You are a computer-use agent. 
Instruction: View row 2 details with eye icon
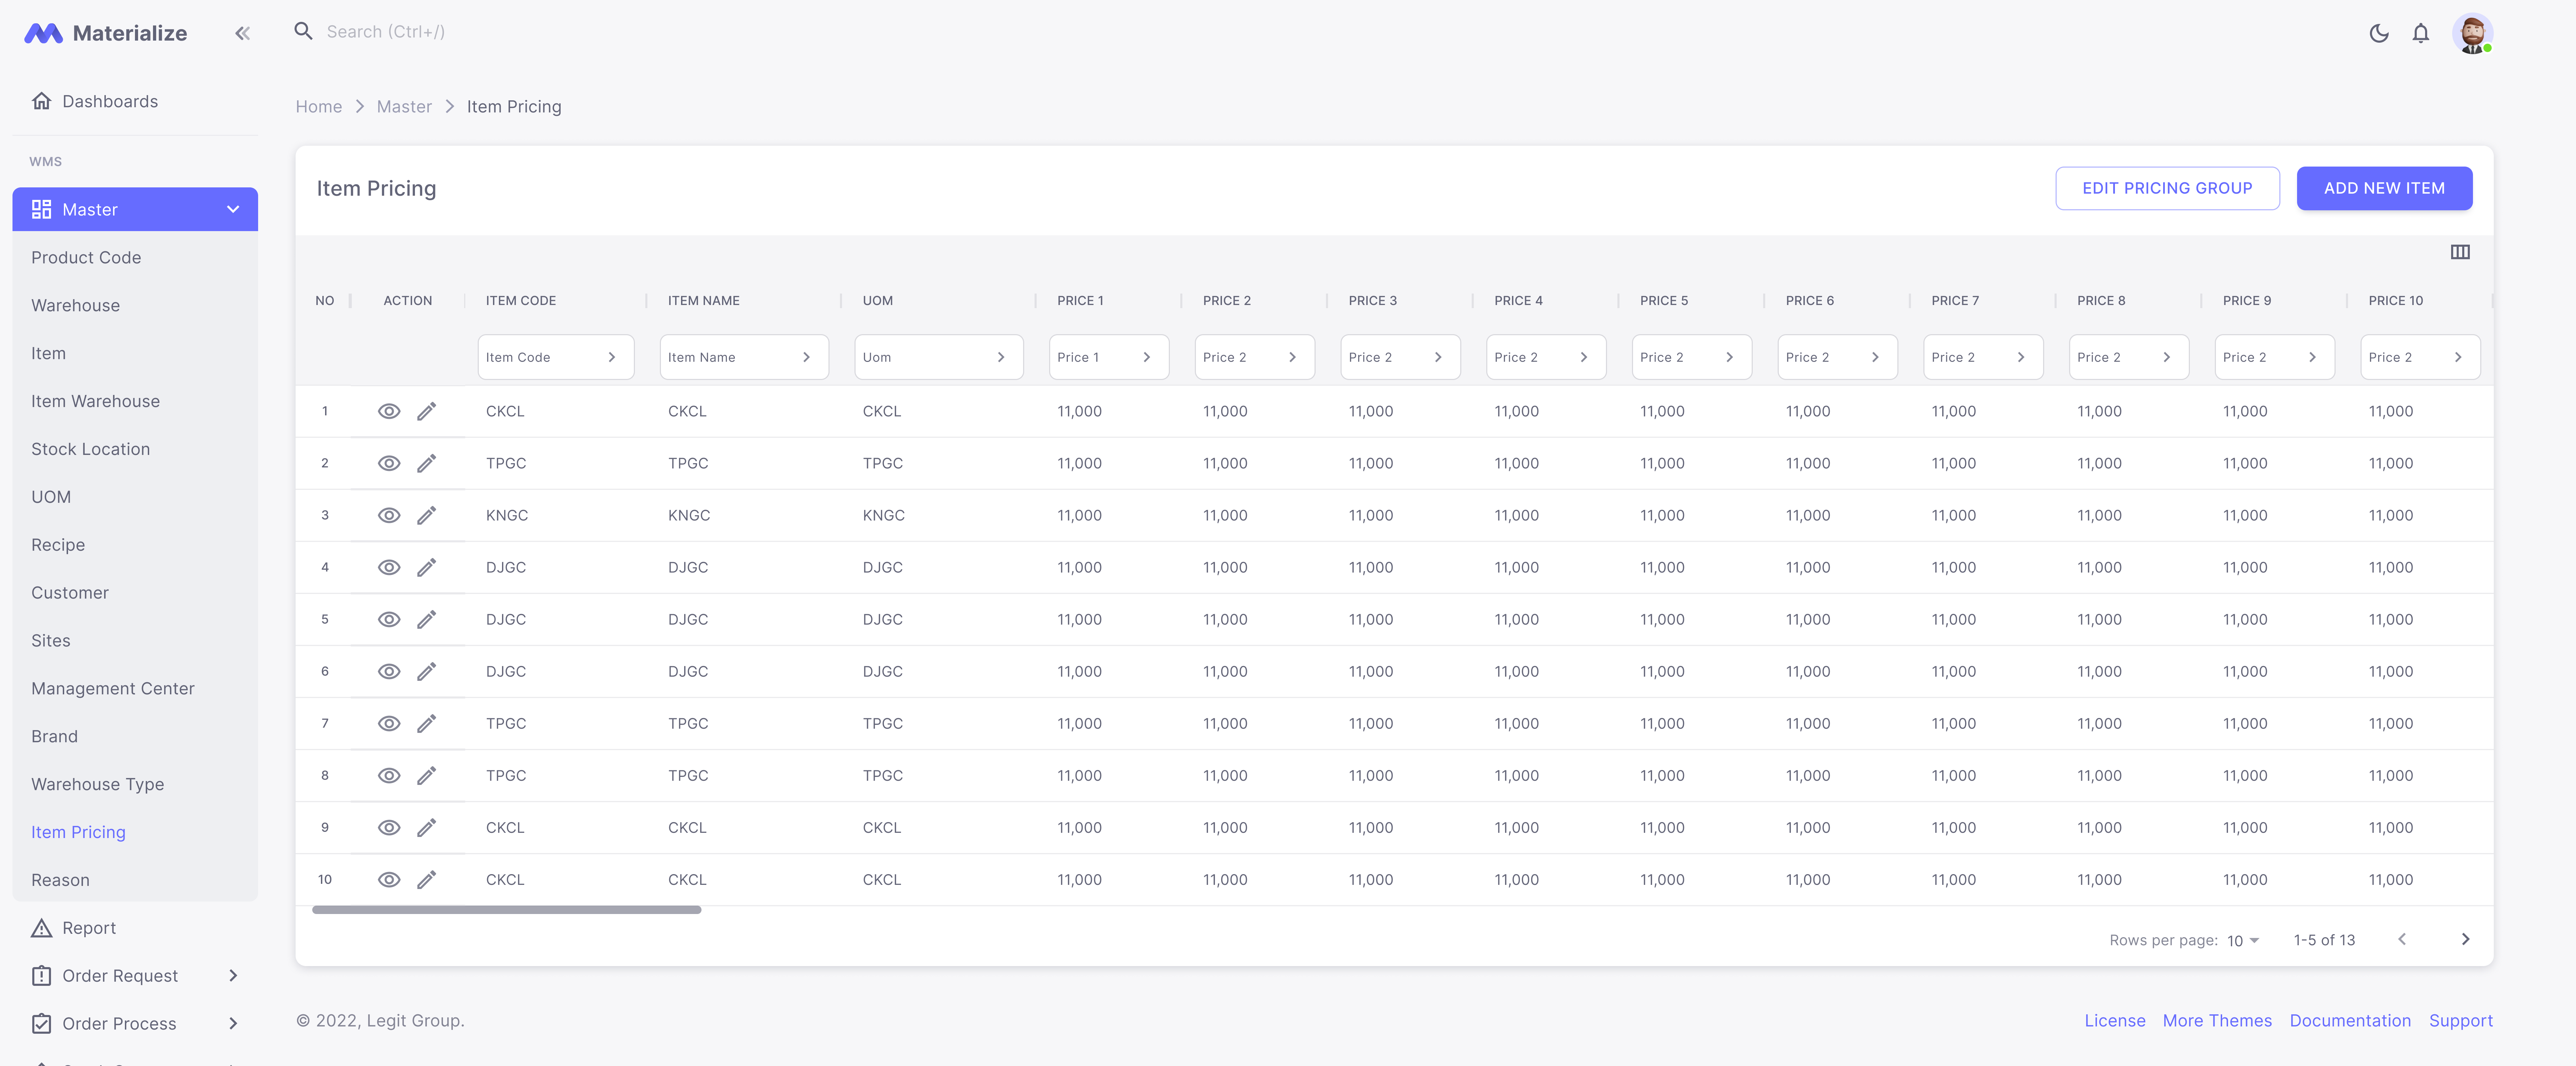click(389, 463)
